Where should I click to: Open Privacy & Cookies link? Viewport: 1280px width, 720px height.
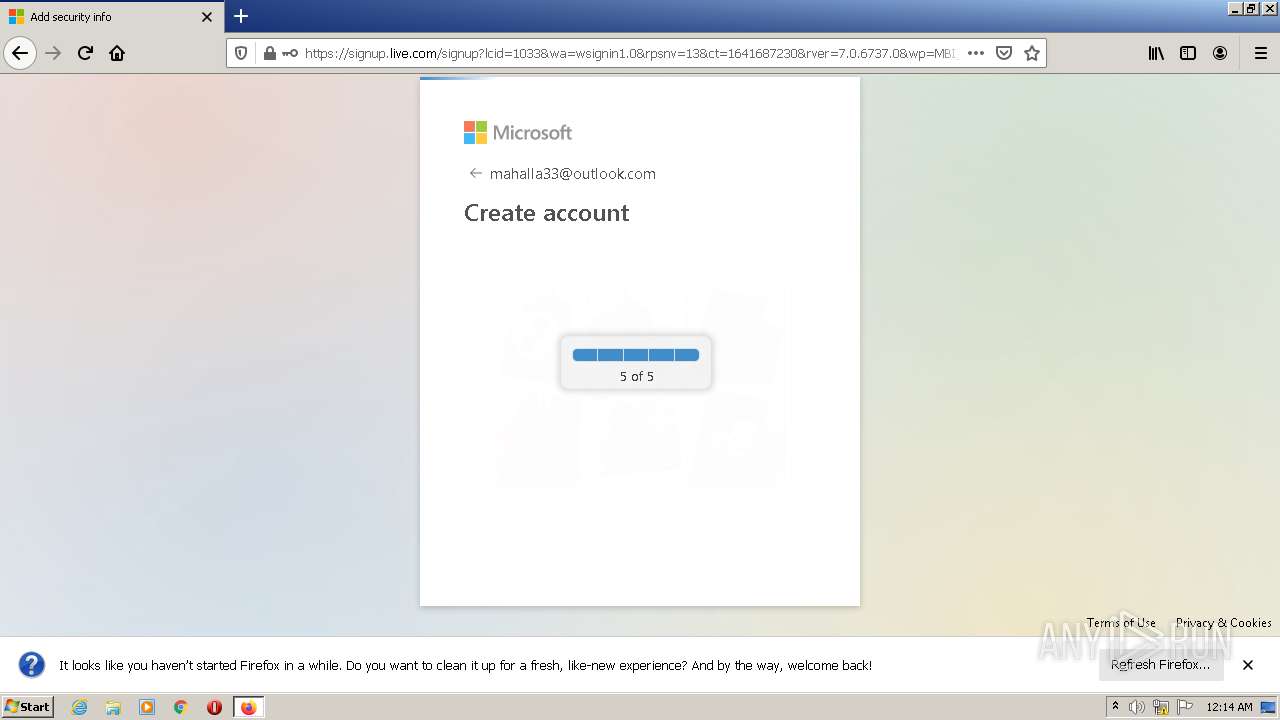[1224, 622]
